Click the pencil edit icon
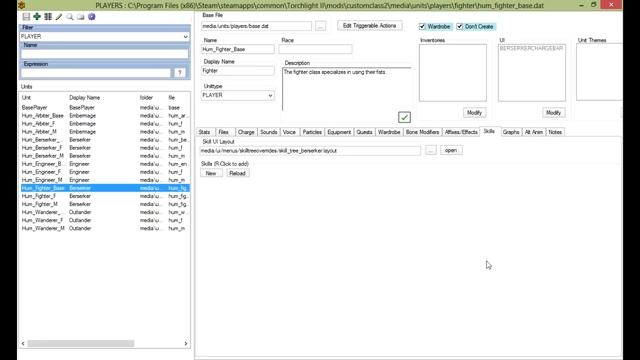This screenshot has width=640, height=360. tap(59, 17)
